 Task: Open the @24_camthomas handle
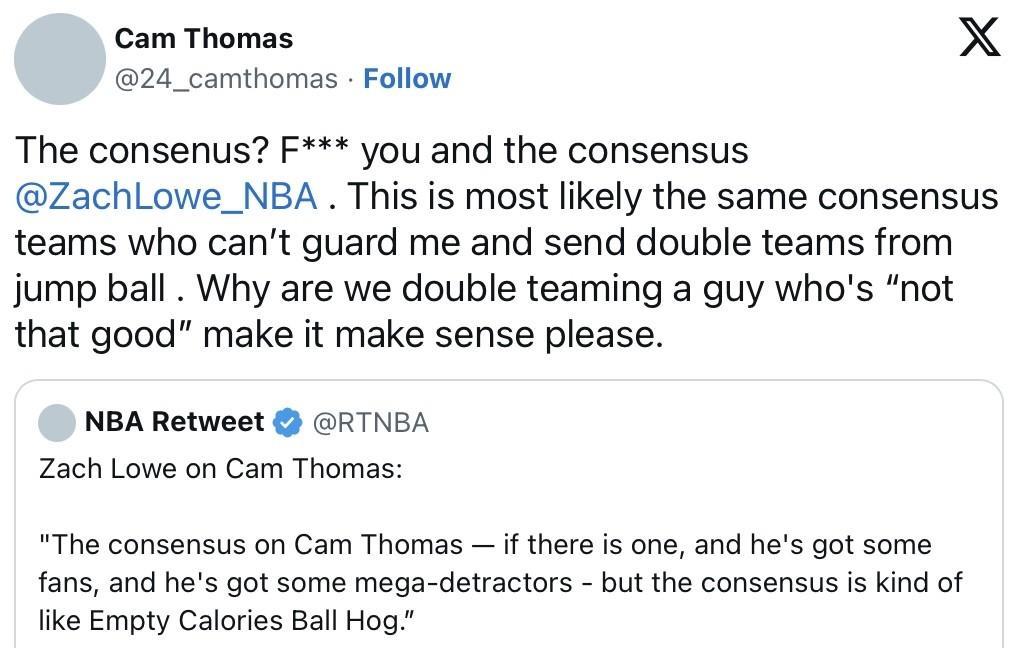[x=227, y=79]
